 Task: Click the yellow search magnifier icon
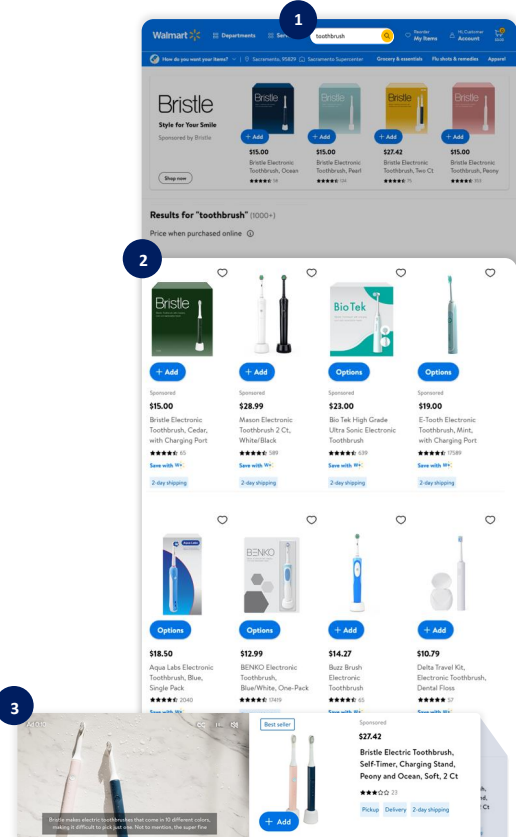click(386, 36)
